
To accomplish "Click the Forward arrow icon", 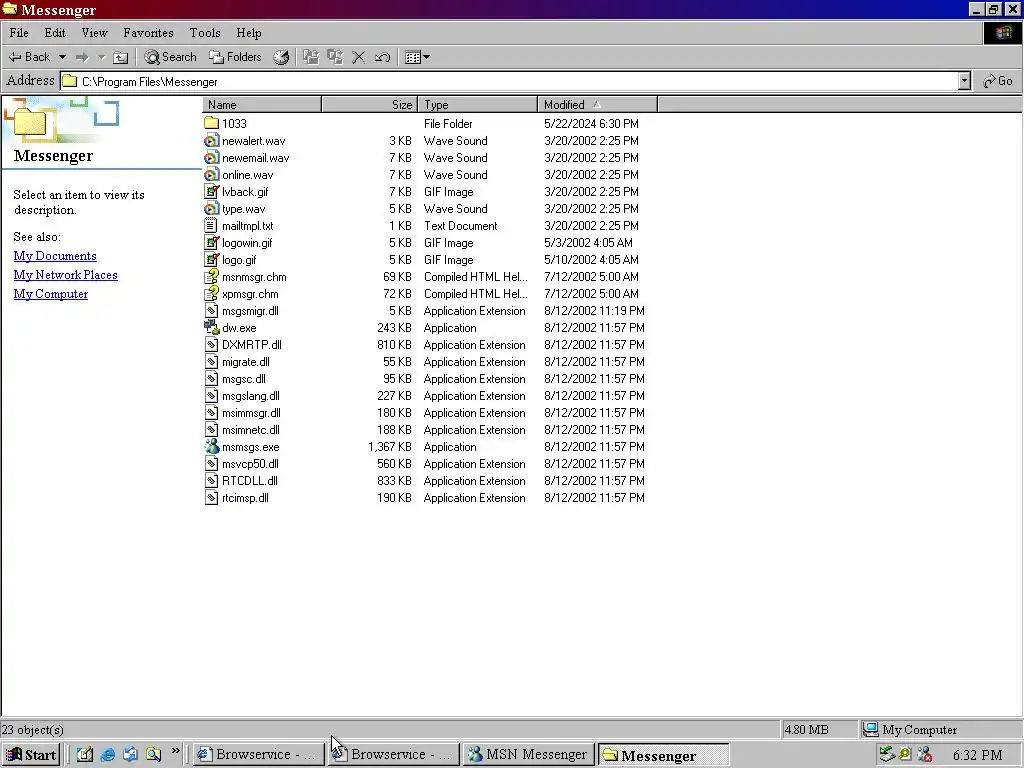I will [82, 57].
